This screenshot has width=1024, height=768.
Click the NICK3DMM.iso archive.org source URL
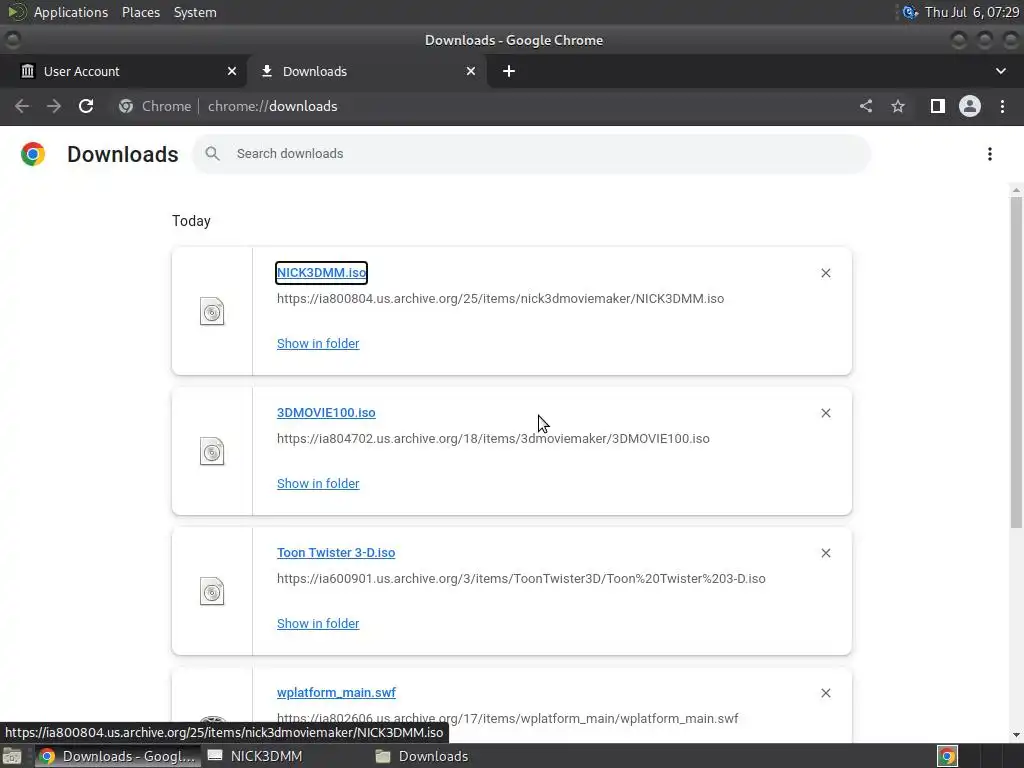coord(500,299)
